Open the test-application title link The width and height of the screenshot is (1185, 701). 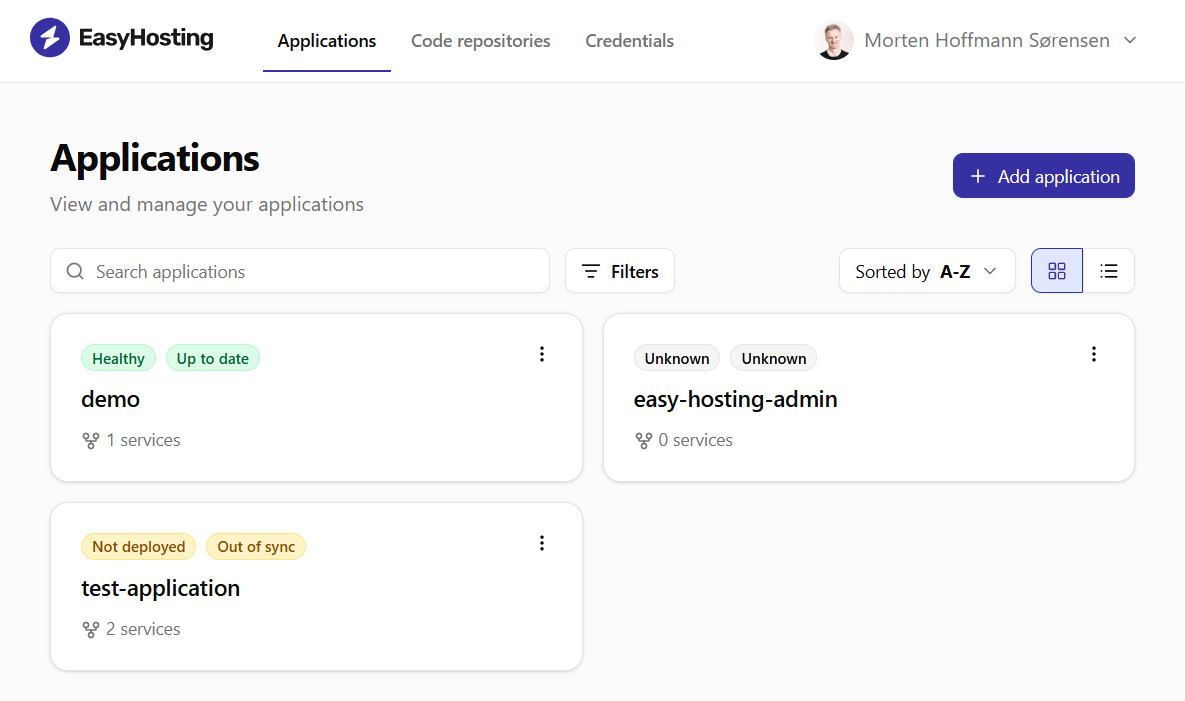click(161, 588)
